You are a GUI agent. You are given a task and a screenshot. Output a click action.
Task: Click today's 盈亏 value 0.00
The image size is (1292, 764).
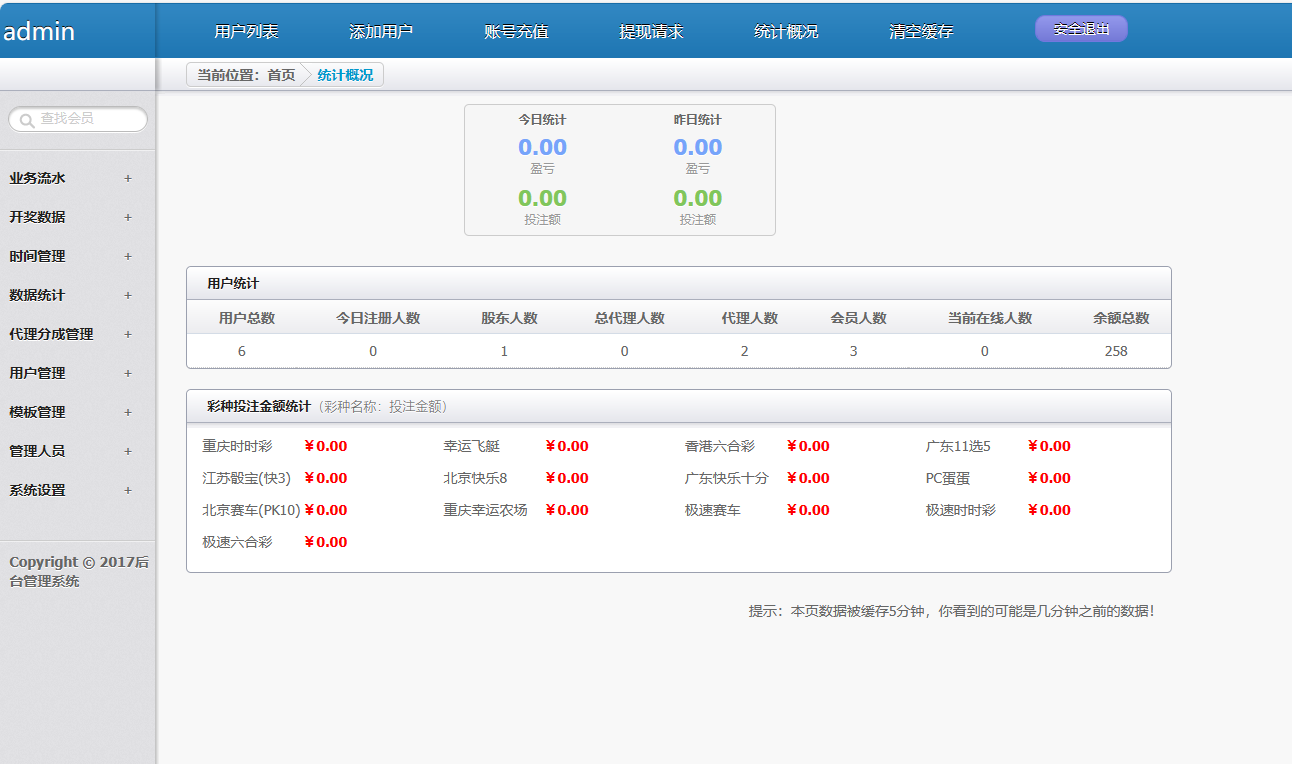(542, 147)
